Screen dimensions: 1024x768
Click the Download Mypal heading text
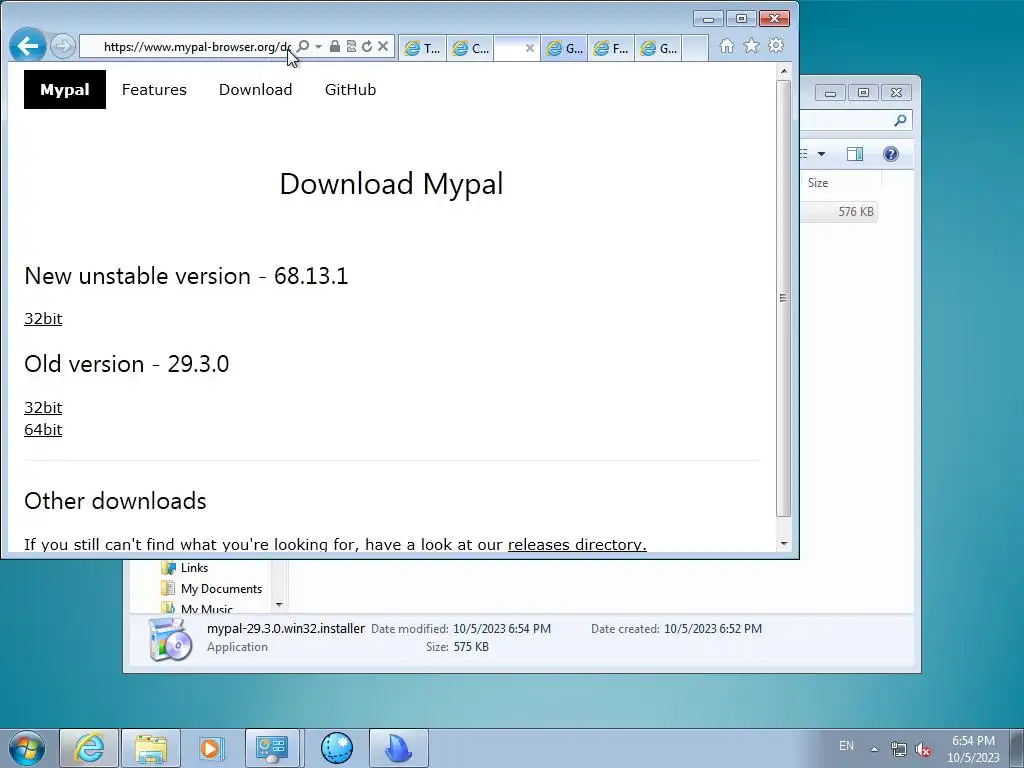(391, 184)
